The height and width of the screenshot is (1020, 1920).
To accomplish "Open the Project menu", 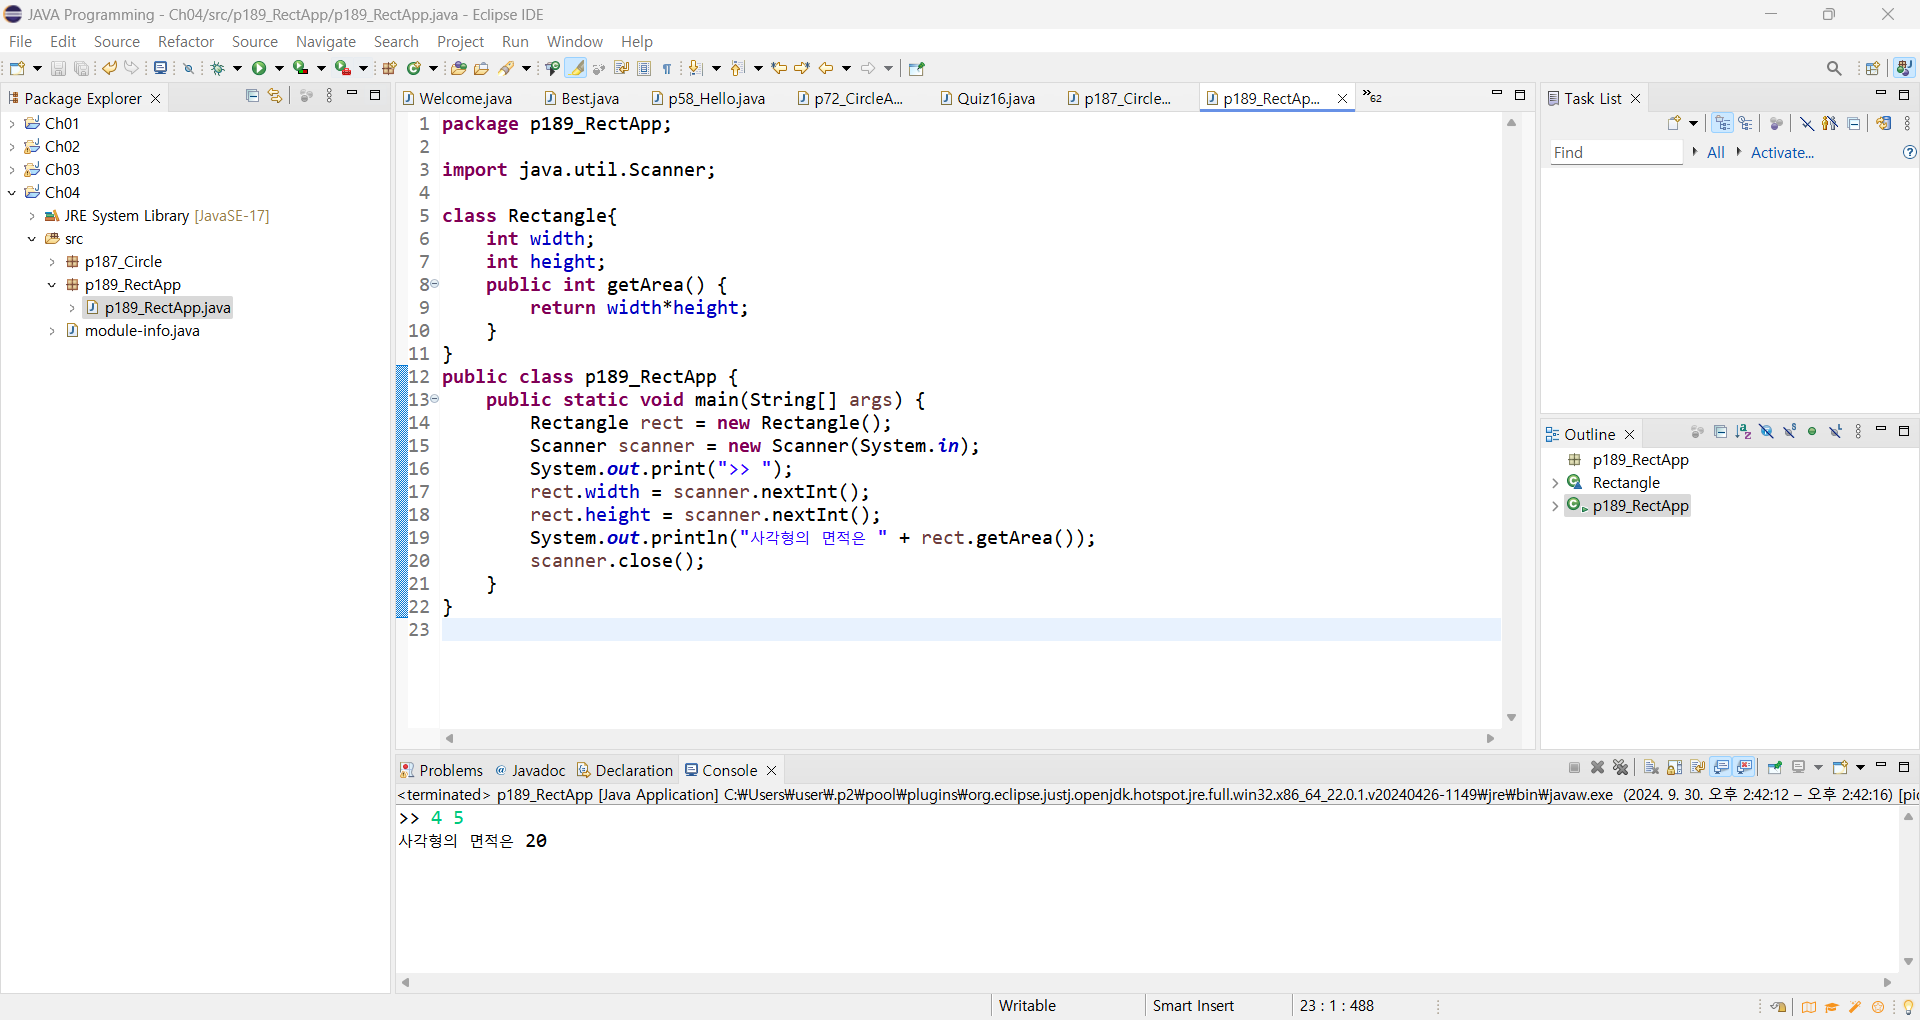I will (x=460, y=41).
